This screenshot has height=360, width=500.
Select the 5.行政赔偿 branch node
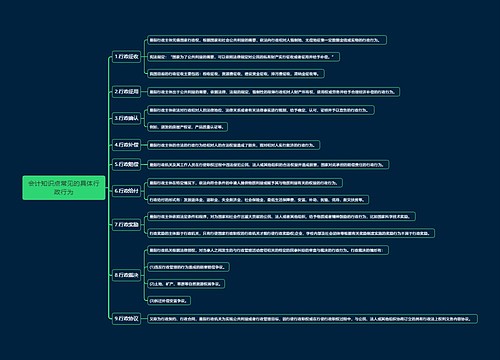(126, 164)
